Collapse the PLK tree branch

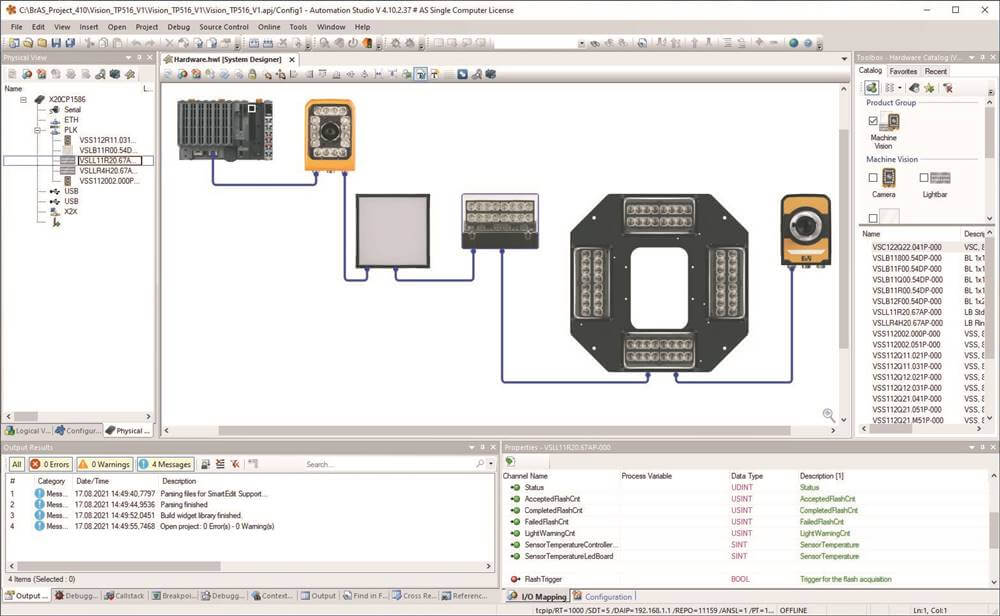(x=38, y=131)
